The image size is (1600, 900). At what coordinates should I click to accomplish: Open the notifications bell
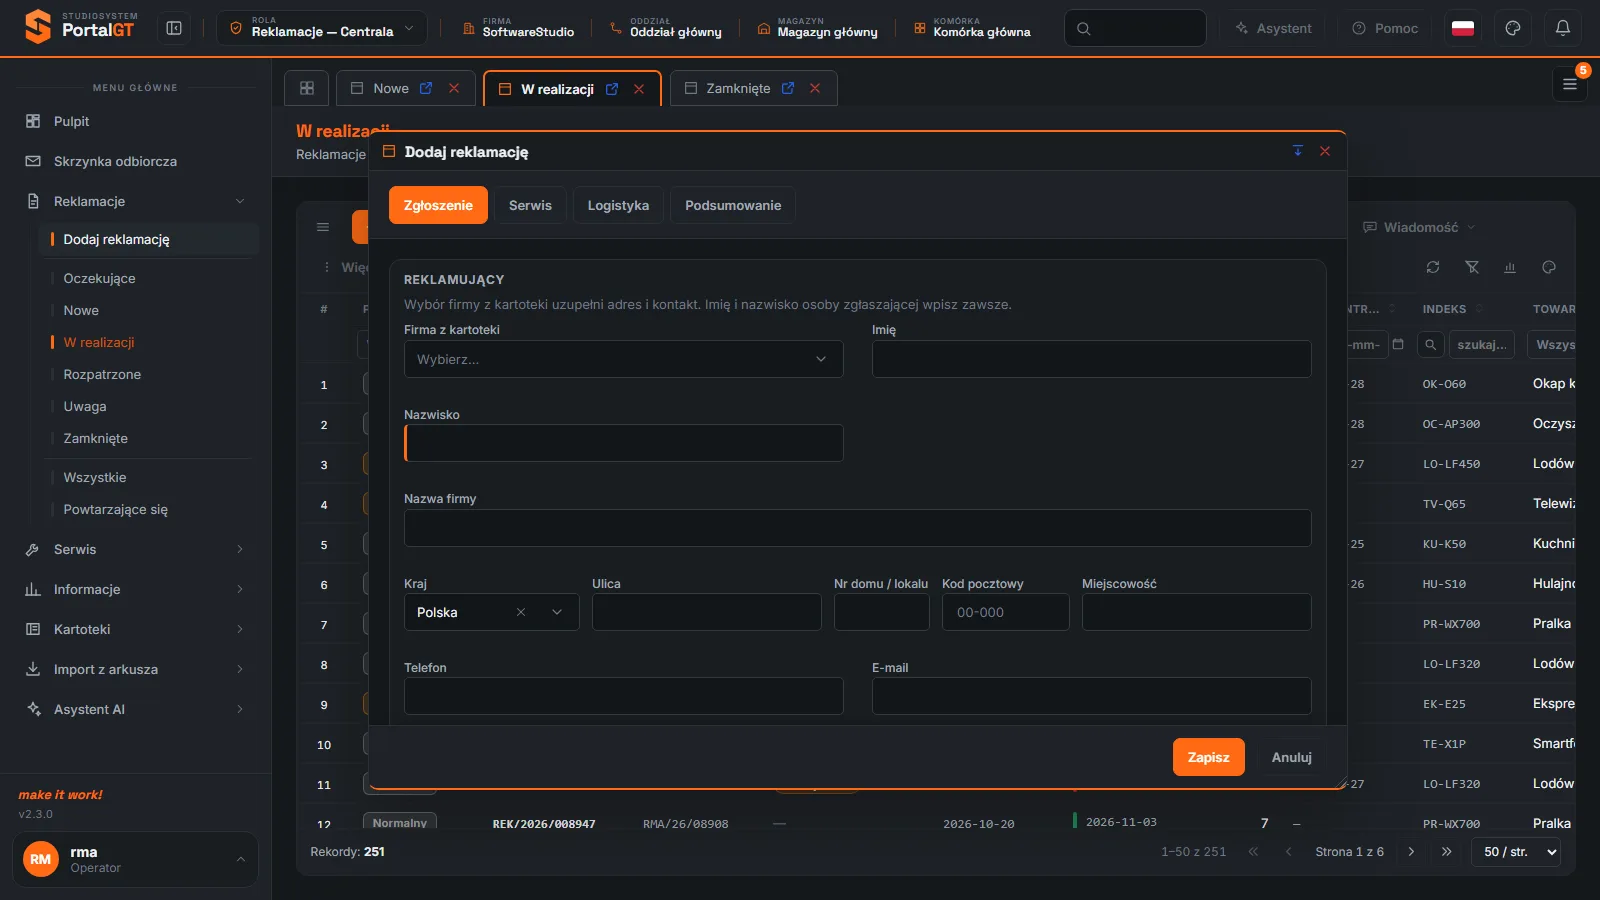[1563, 28]
